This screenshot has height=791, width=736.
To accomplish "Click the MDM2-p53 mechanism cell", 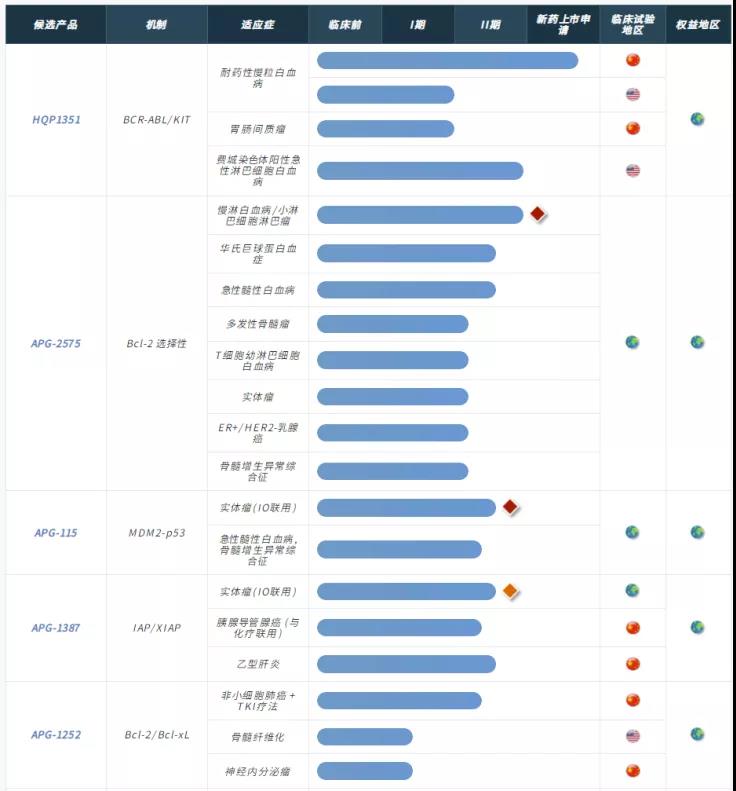I will [x=157, y=533].
